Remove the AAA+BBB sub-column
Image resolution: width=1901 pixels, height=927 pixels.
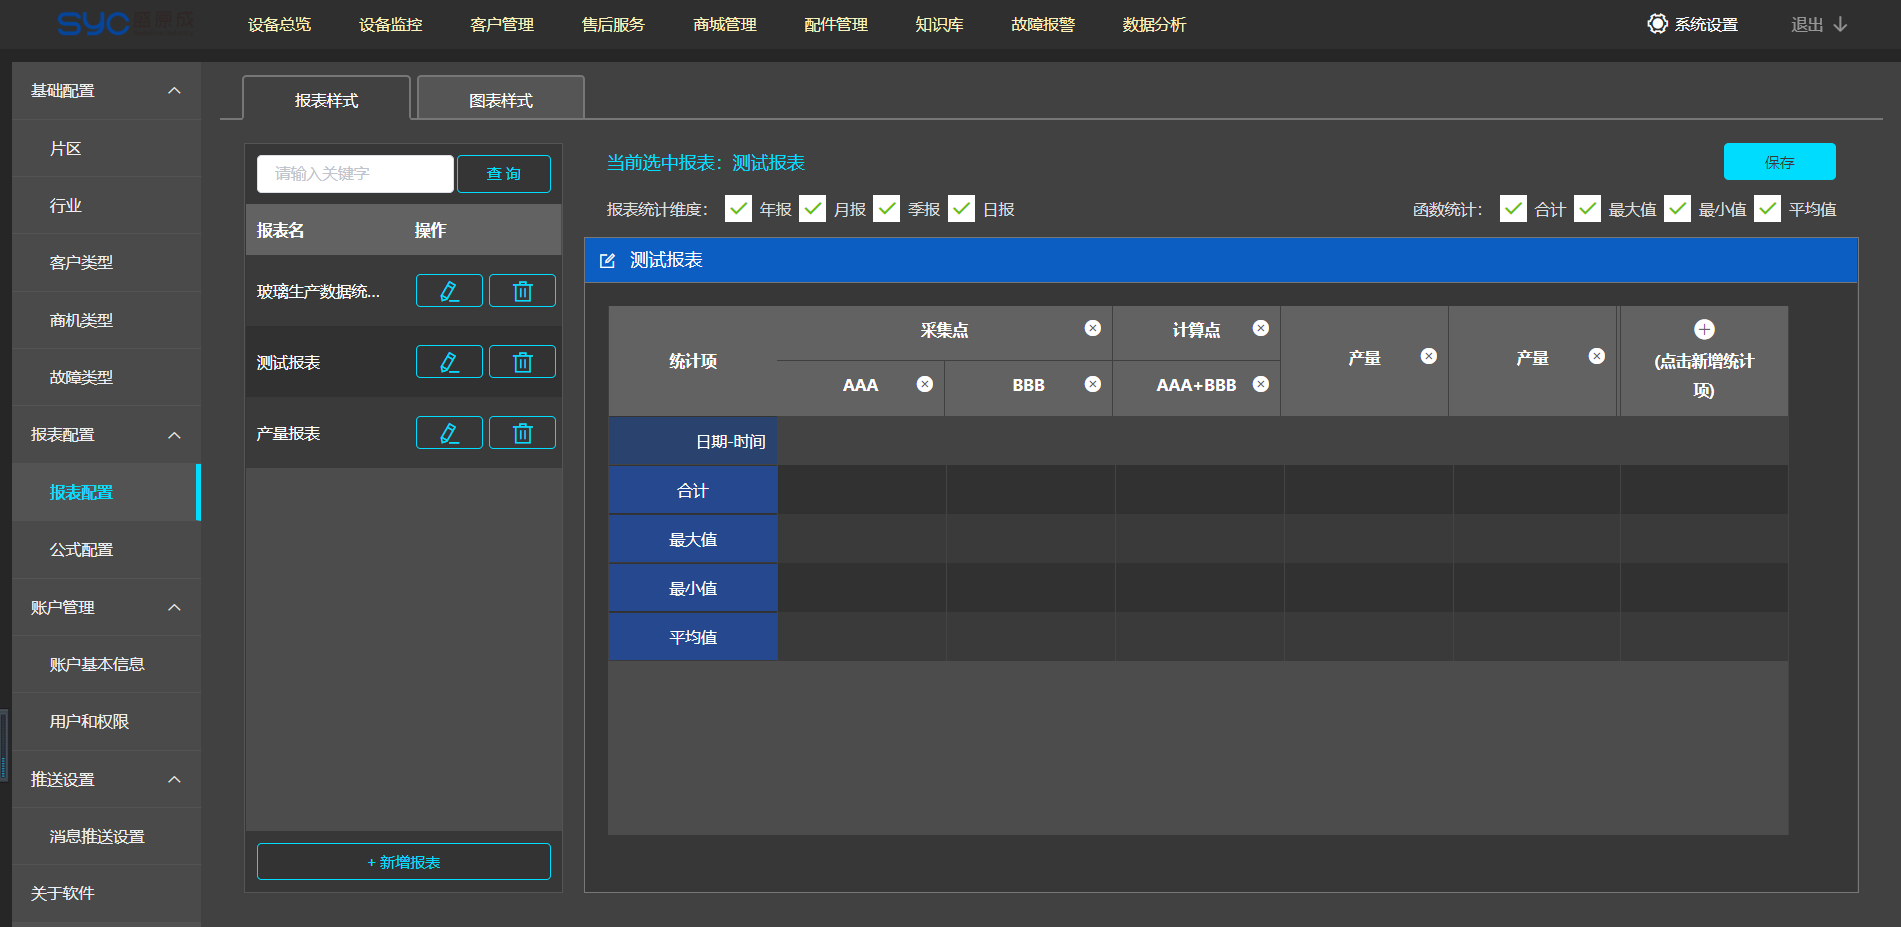(1261, 384)
